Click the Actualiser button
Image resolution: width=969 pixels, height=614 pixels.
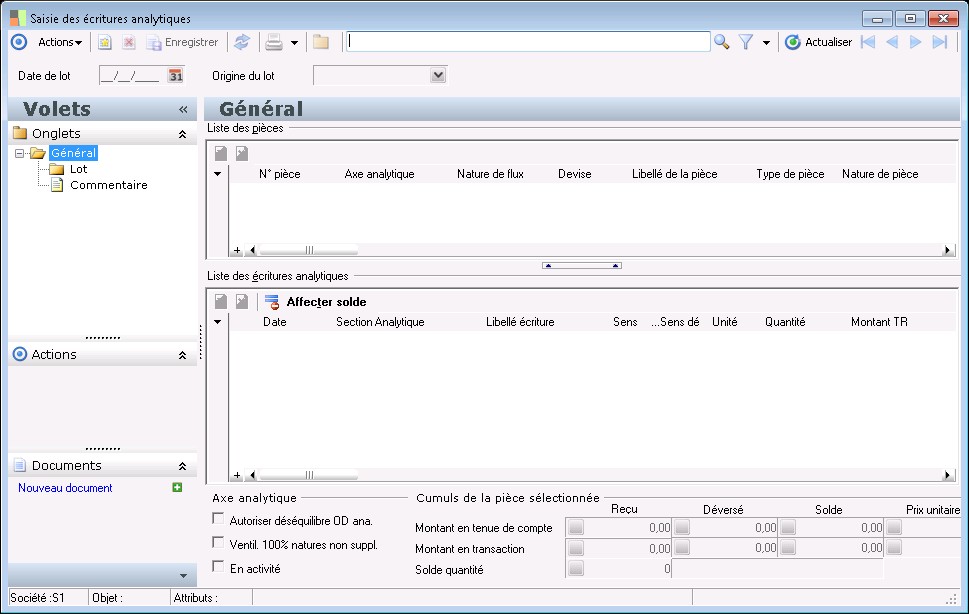[819, 42]
